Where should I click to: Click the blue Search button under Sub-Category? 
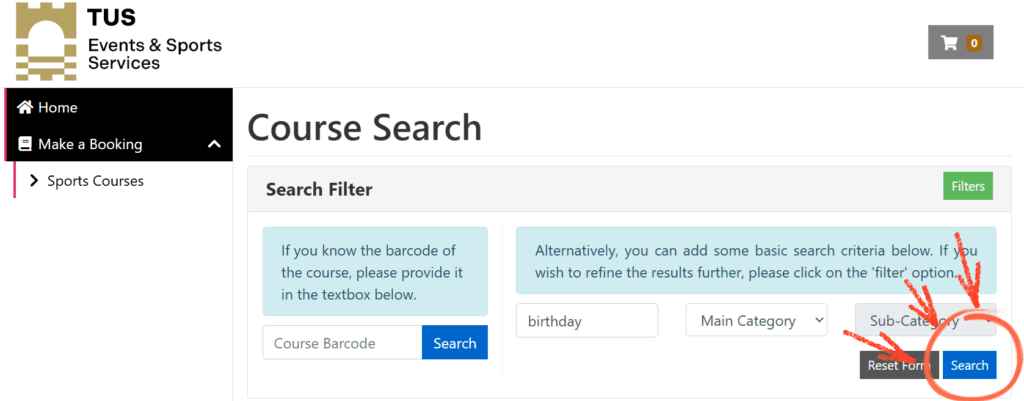[969, 365]
